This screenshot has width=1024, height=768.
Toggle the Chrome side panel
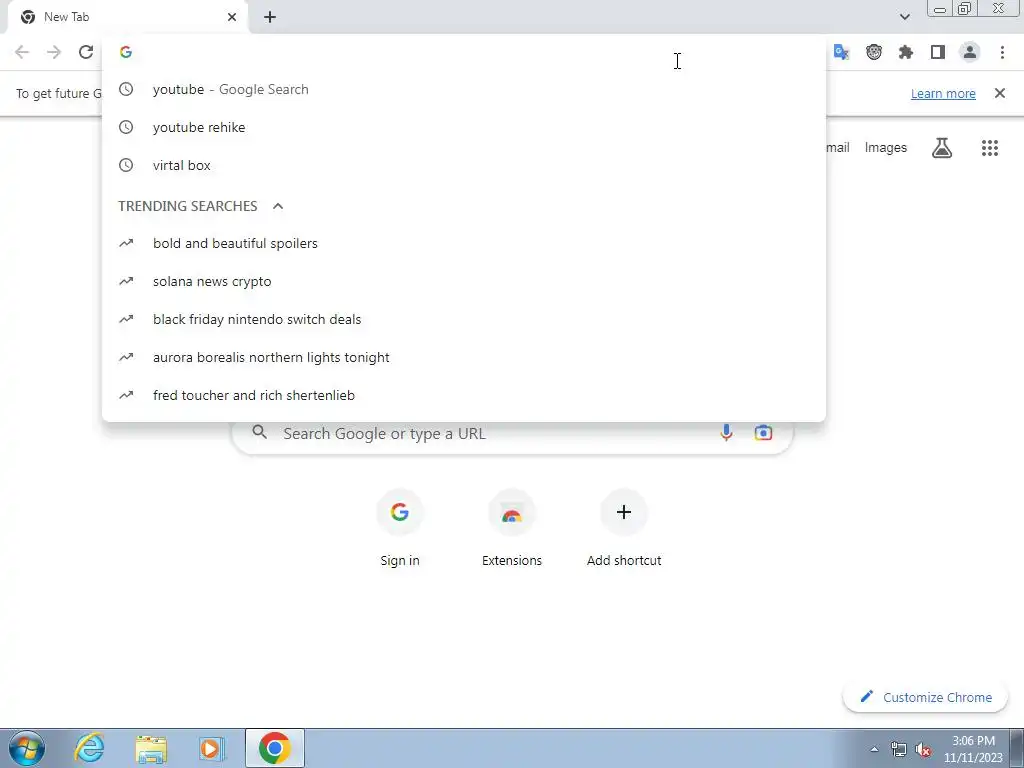coord(938,52)
